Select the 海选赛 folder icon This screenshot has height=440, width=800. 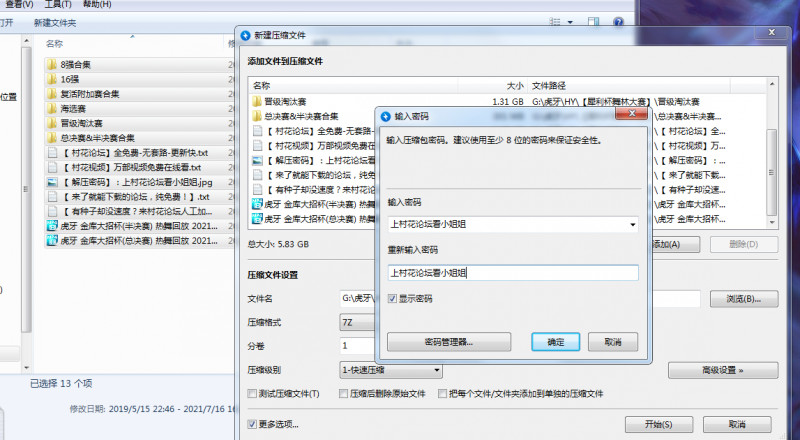point(52,108)
